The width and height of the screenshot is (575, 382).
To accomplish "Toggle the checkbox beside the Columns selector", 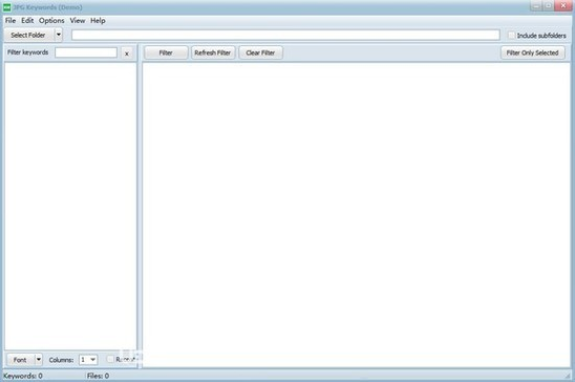I will [110, 359].
